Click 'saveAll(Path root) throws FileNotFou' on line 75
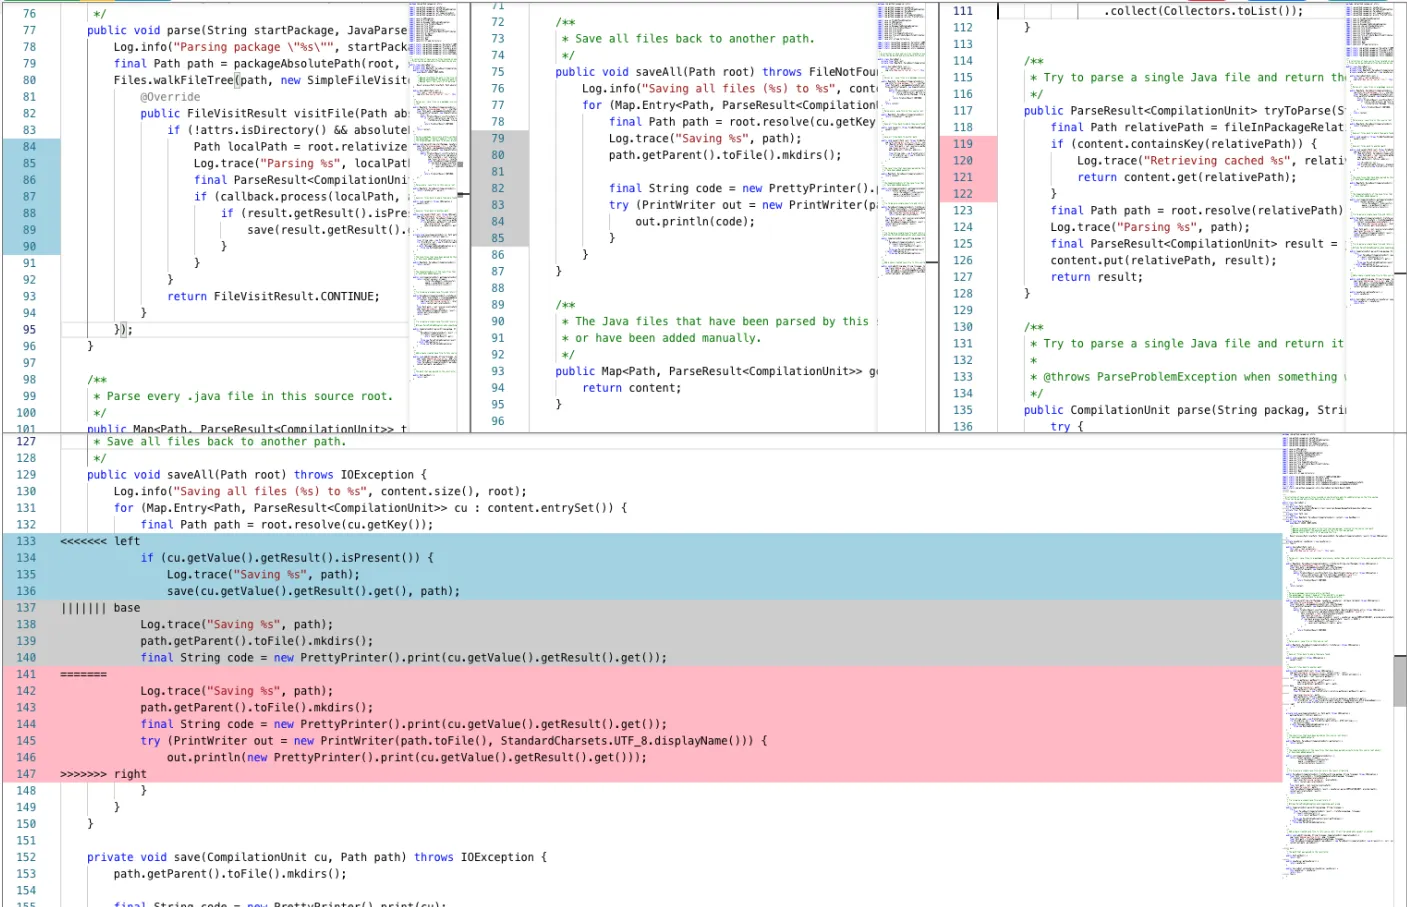This screenshot has width=1407, height=907. (716, 72)
